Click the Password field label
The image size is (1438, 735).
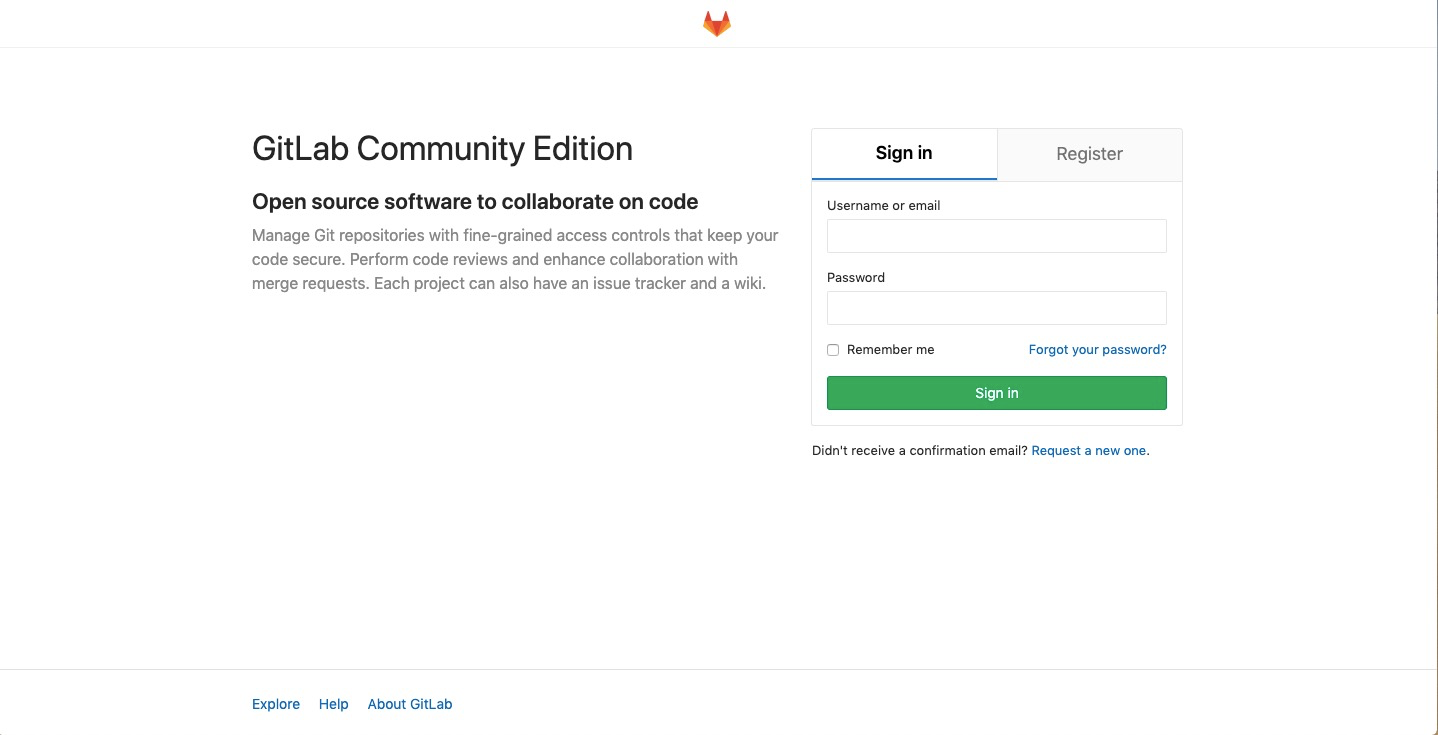pos(856,277)
